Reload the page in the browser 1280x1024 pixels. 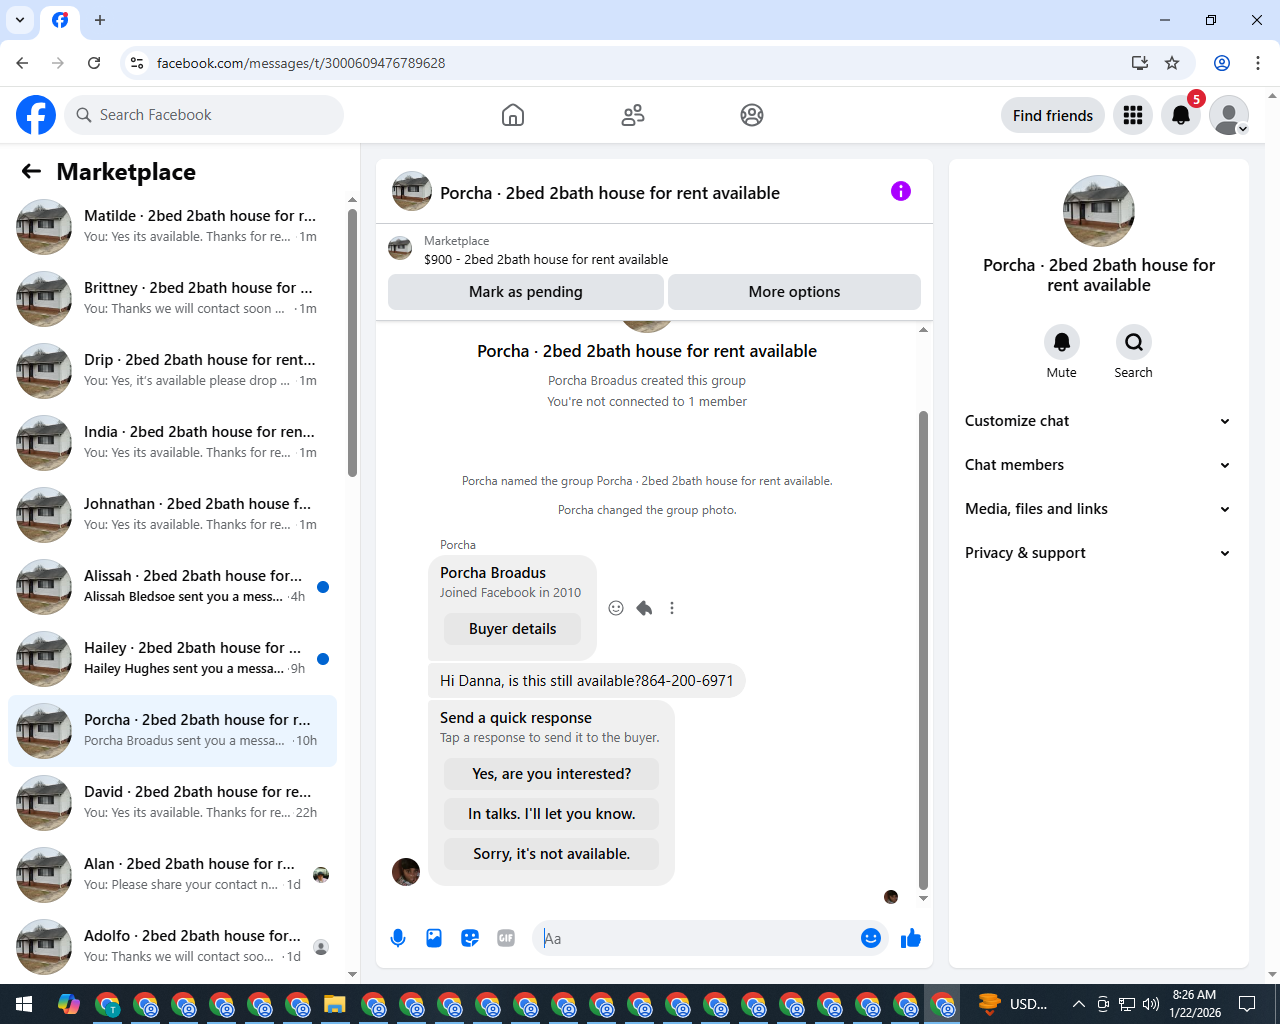pyautogui.click(x=94, y=63)
